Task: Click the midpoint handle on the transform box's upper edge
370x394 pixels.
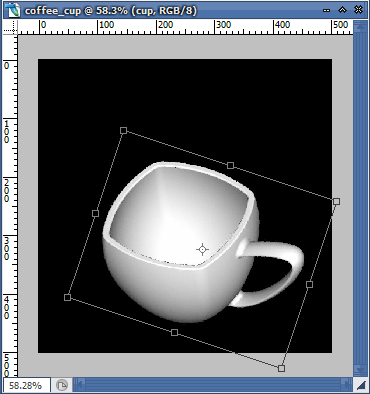Action: pos(230,165)
